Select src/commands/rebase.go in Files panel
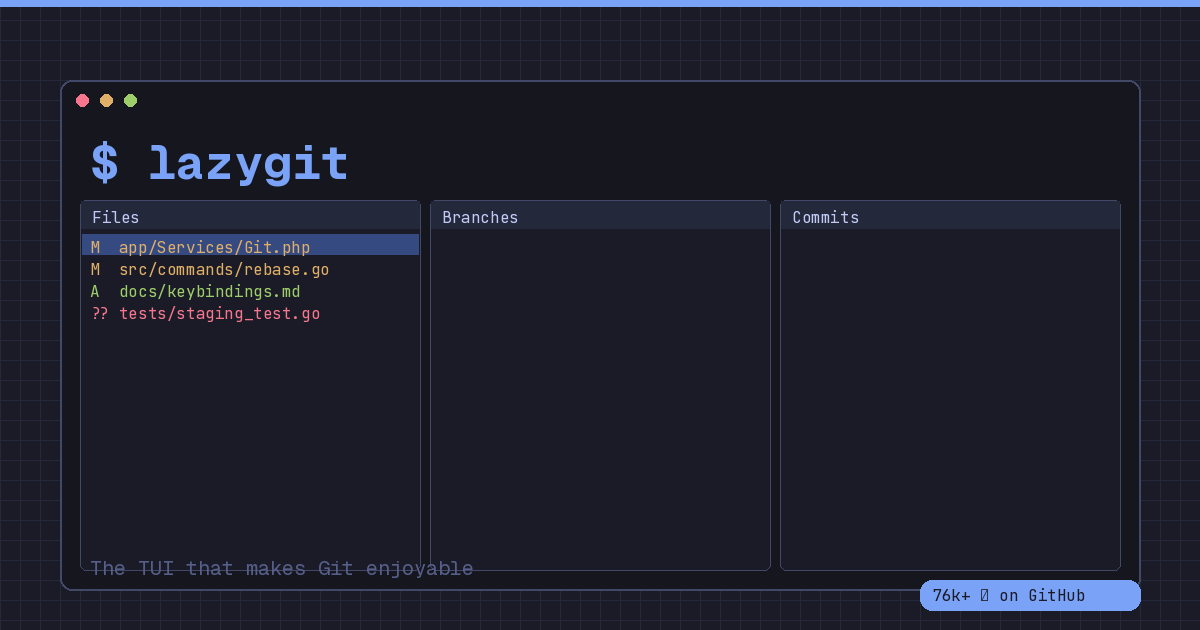The image size is (1200, 630). 224,269
